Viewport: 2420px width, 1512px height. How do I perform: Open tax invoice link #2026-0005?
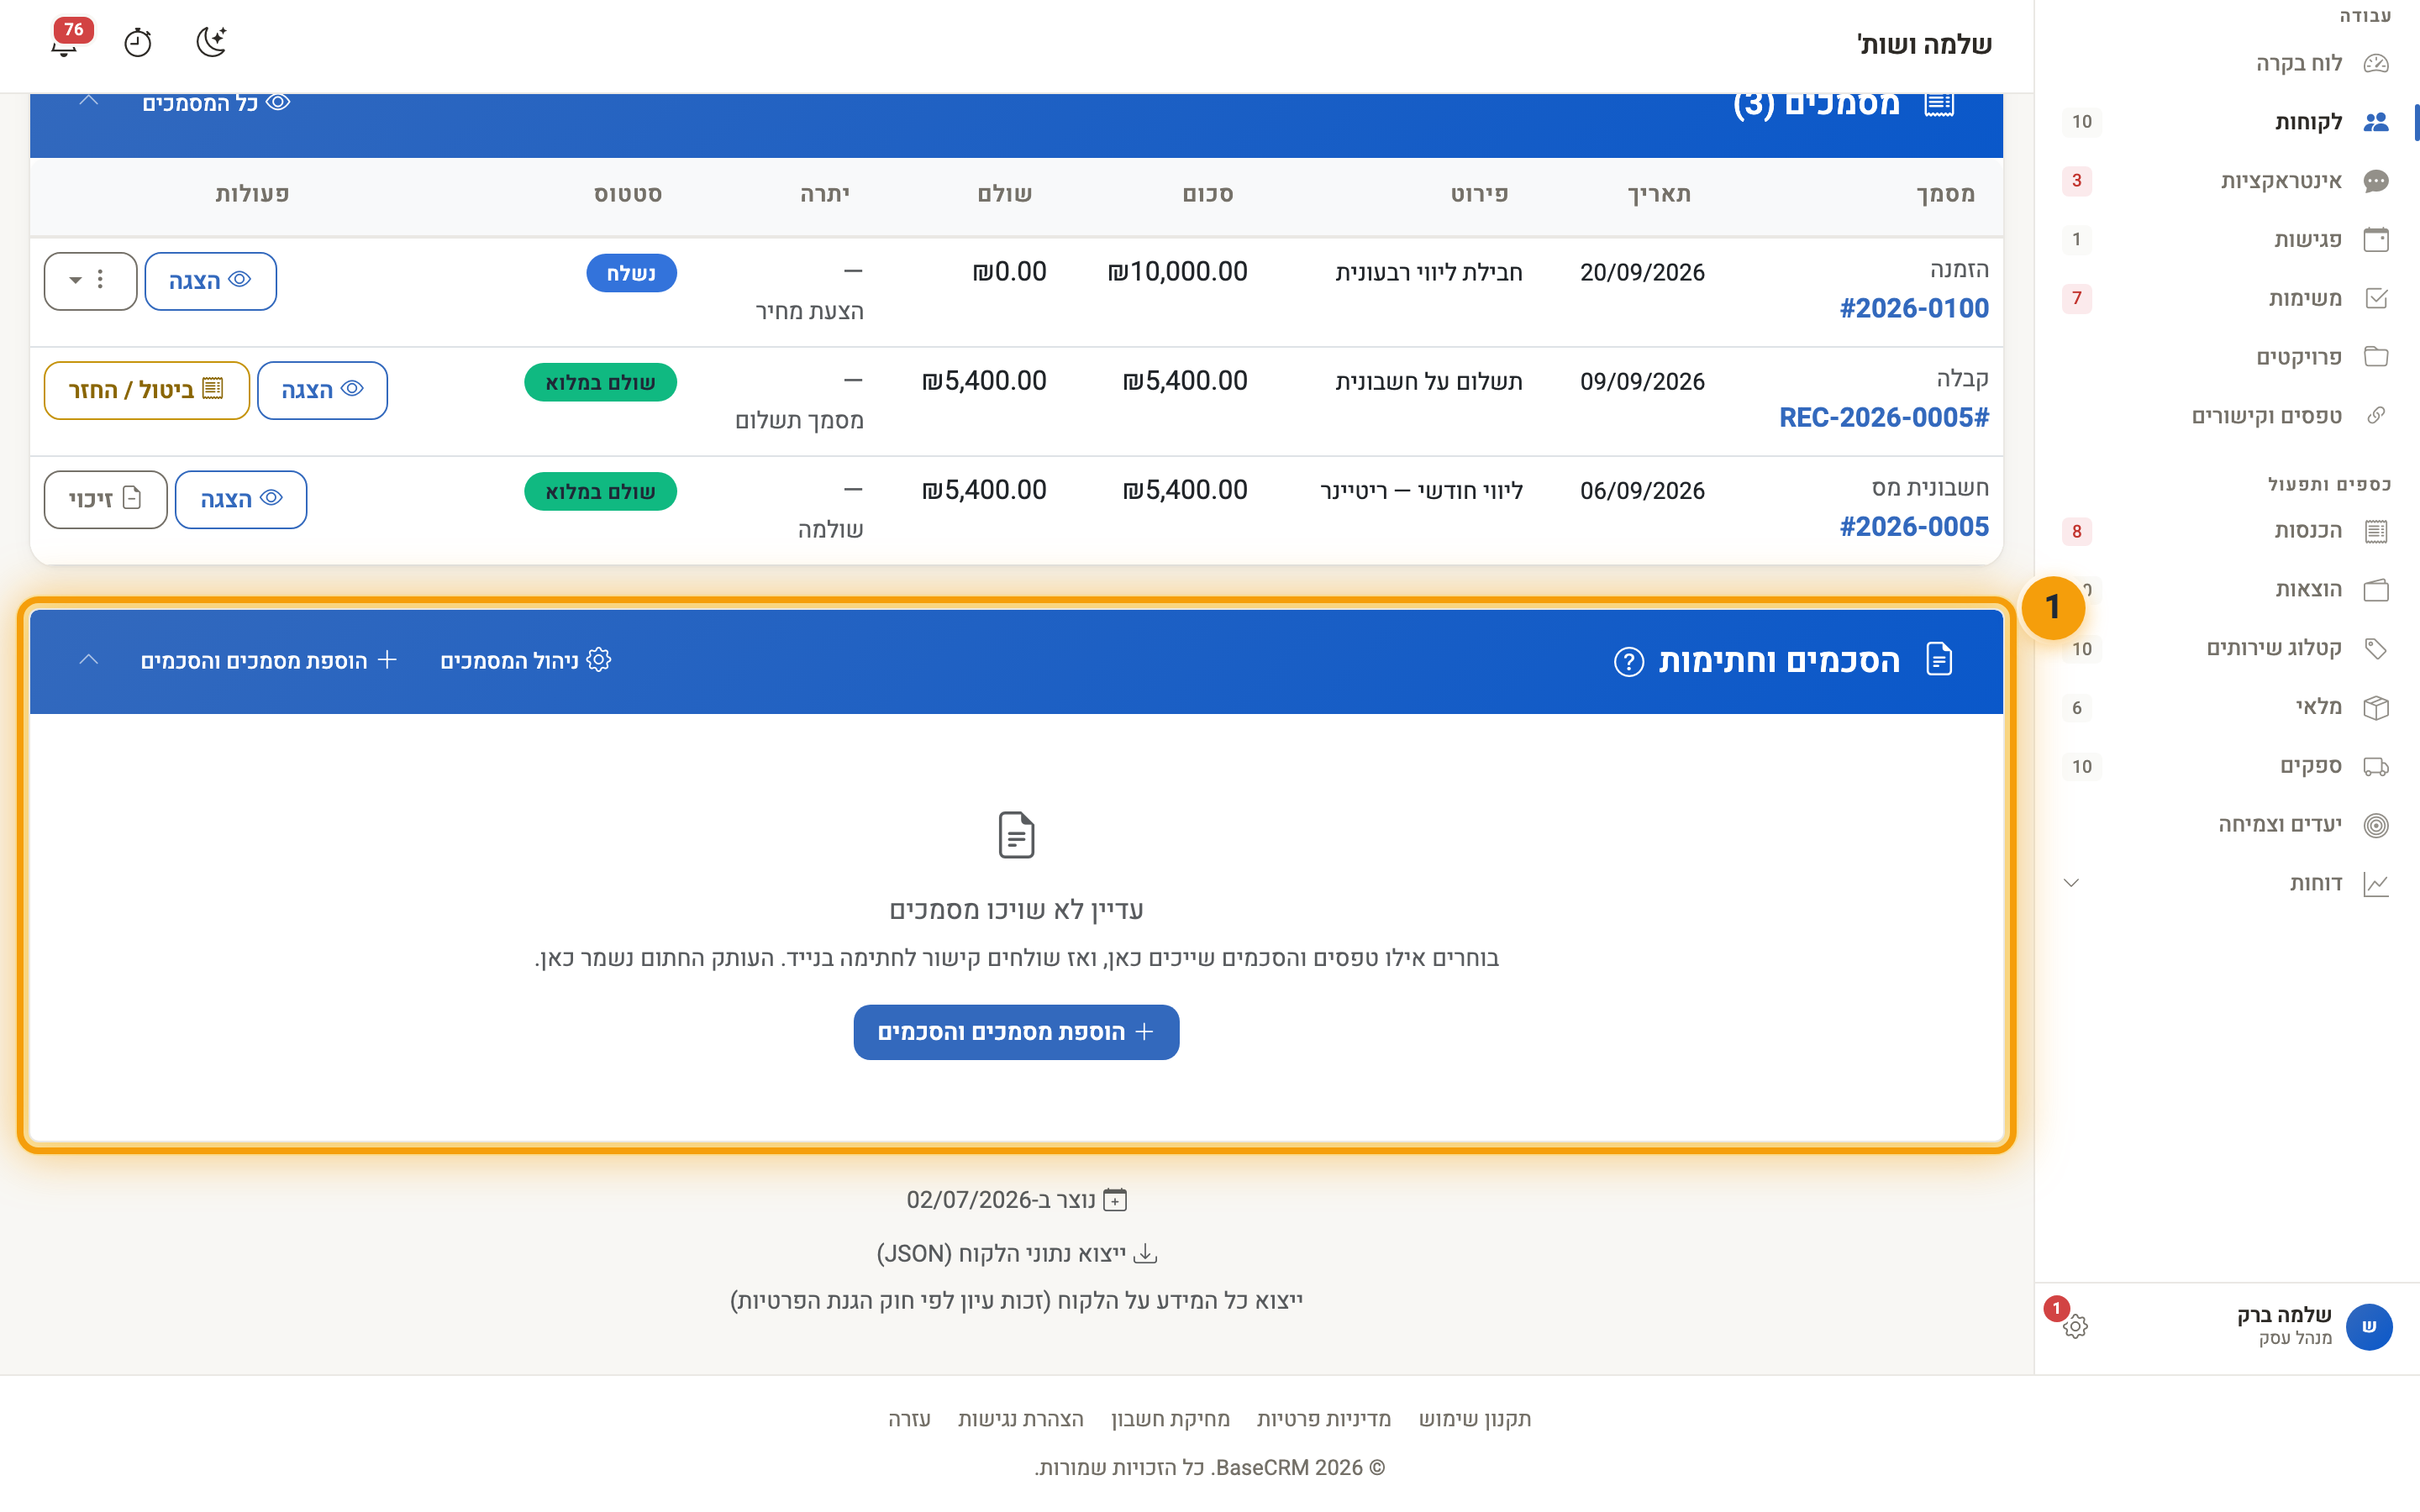1914,526
